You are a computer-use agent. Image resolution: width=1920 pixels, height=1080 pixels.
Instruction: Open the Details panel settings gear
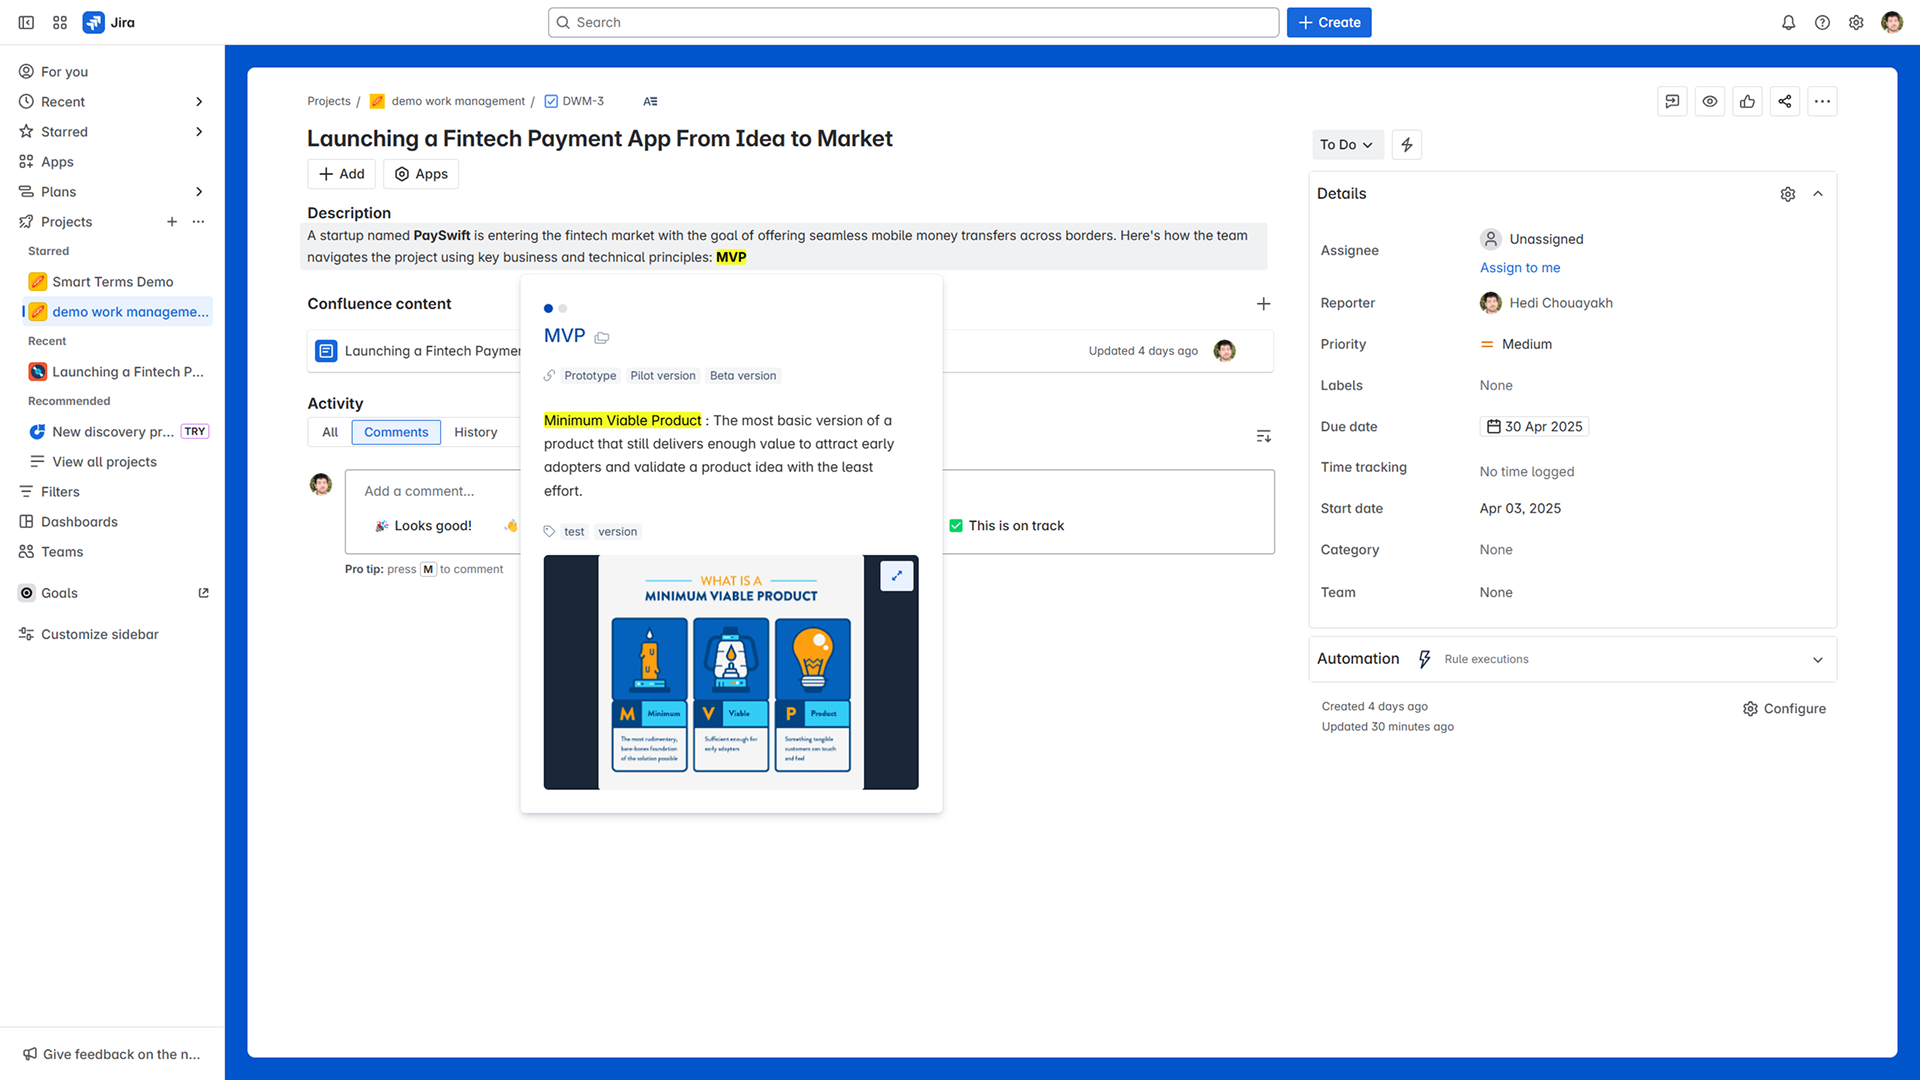[1788, 194]
